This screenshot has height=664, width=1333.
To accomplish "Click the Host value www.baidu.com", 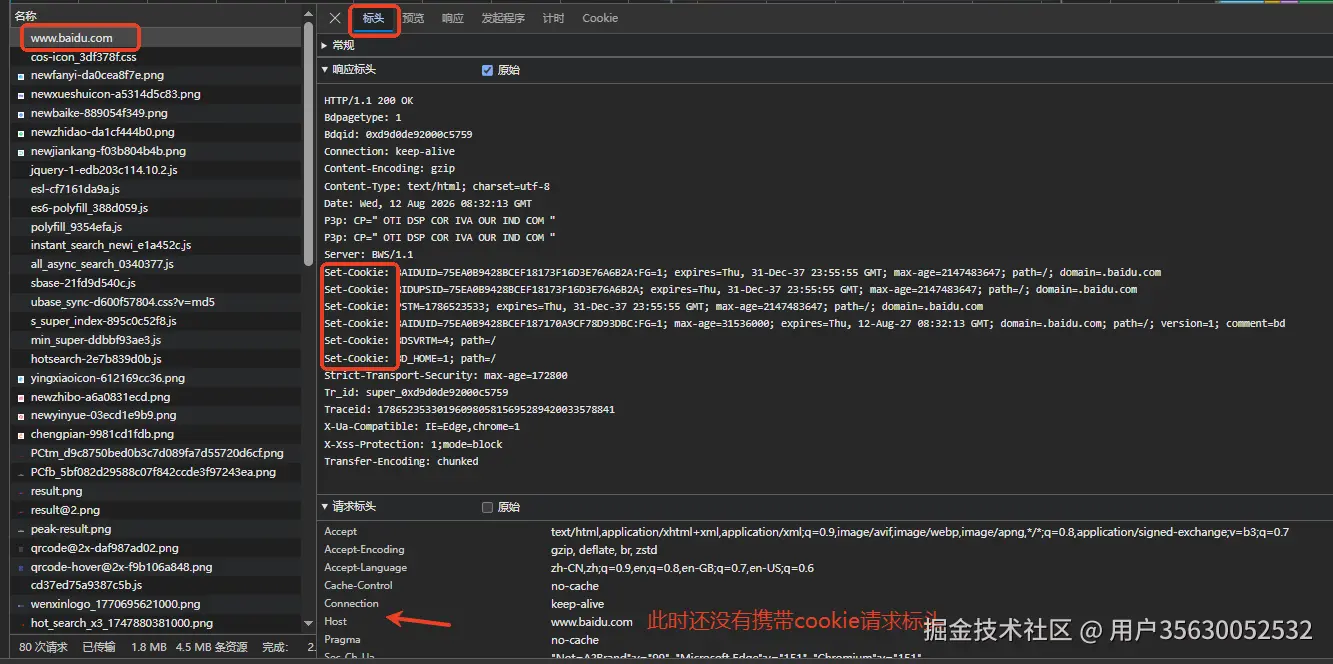I will coord(591,621).
